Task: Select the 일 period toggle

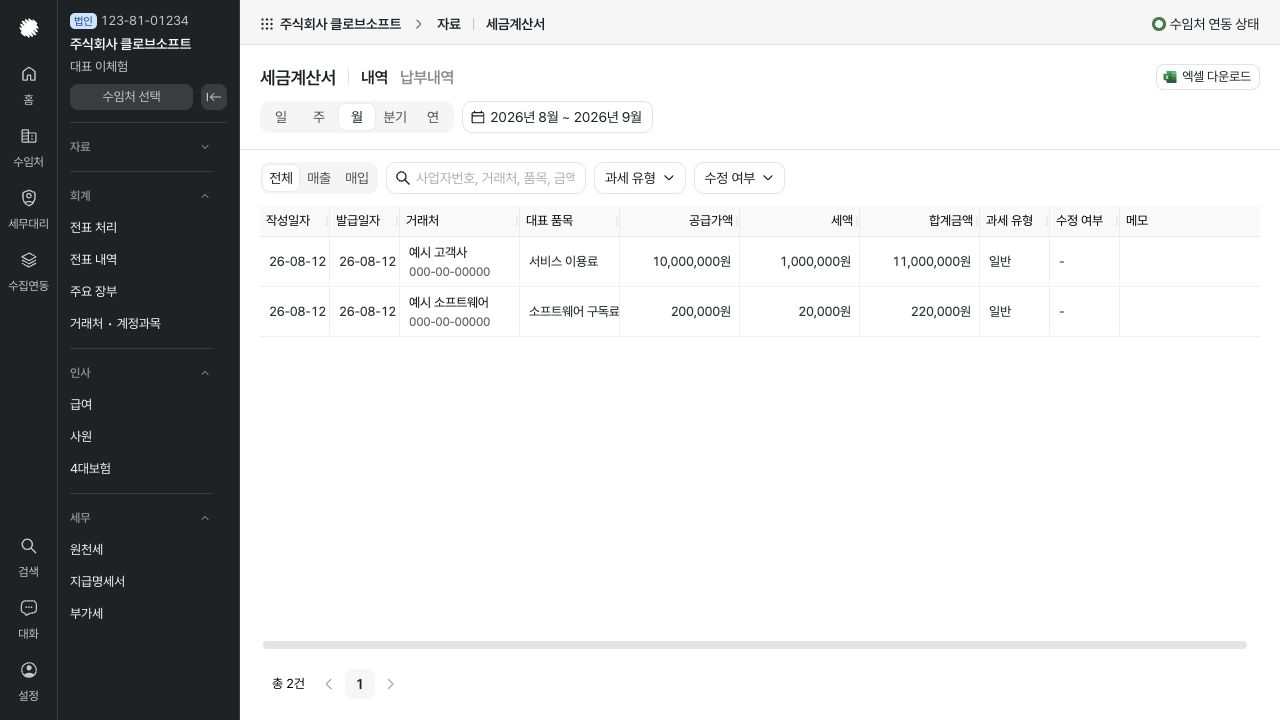Action: pos(281,117)
